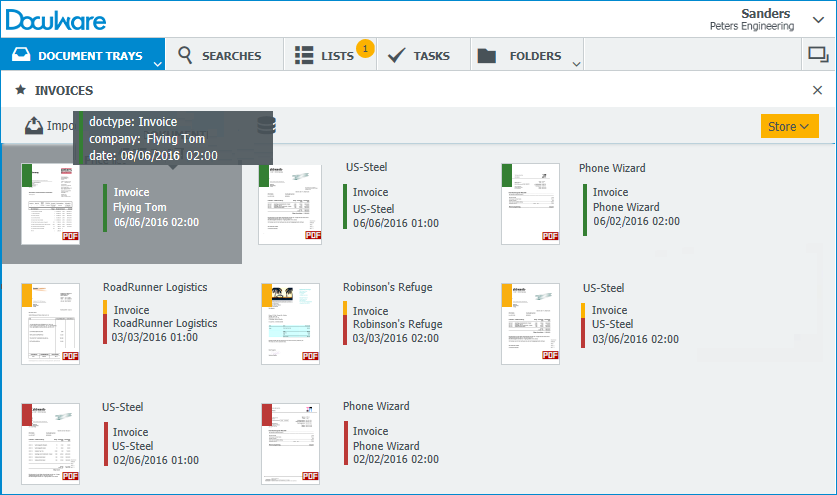Click the star icon beside INVOICES
Image resolution: width=837 pixels, height=495 pixels.
20,90
